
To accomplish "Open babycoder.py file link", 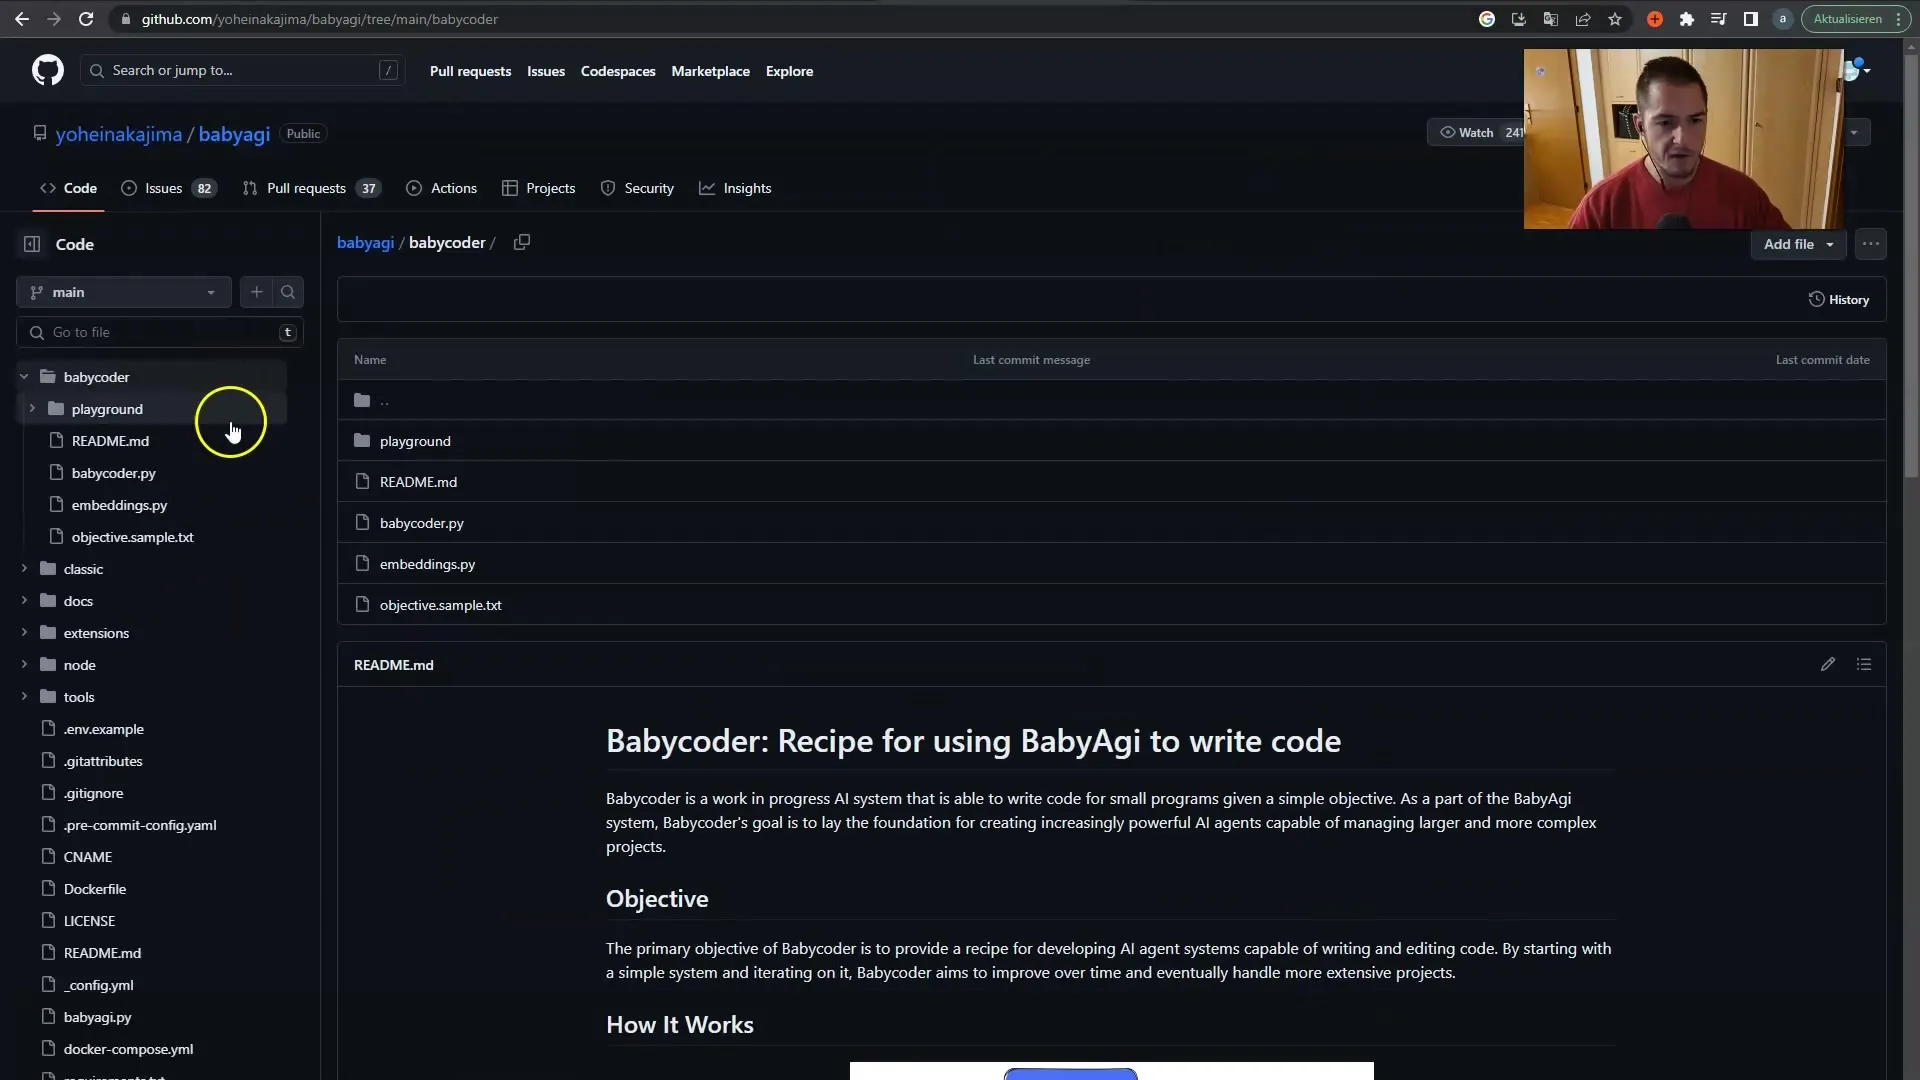I will pyautogui.click(x=422, y=522).
